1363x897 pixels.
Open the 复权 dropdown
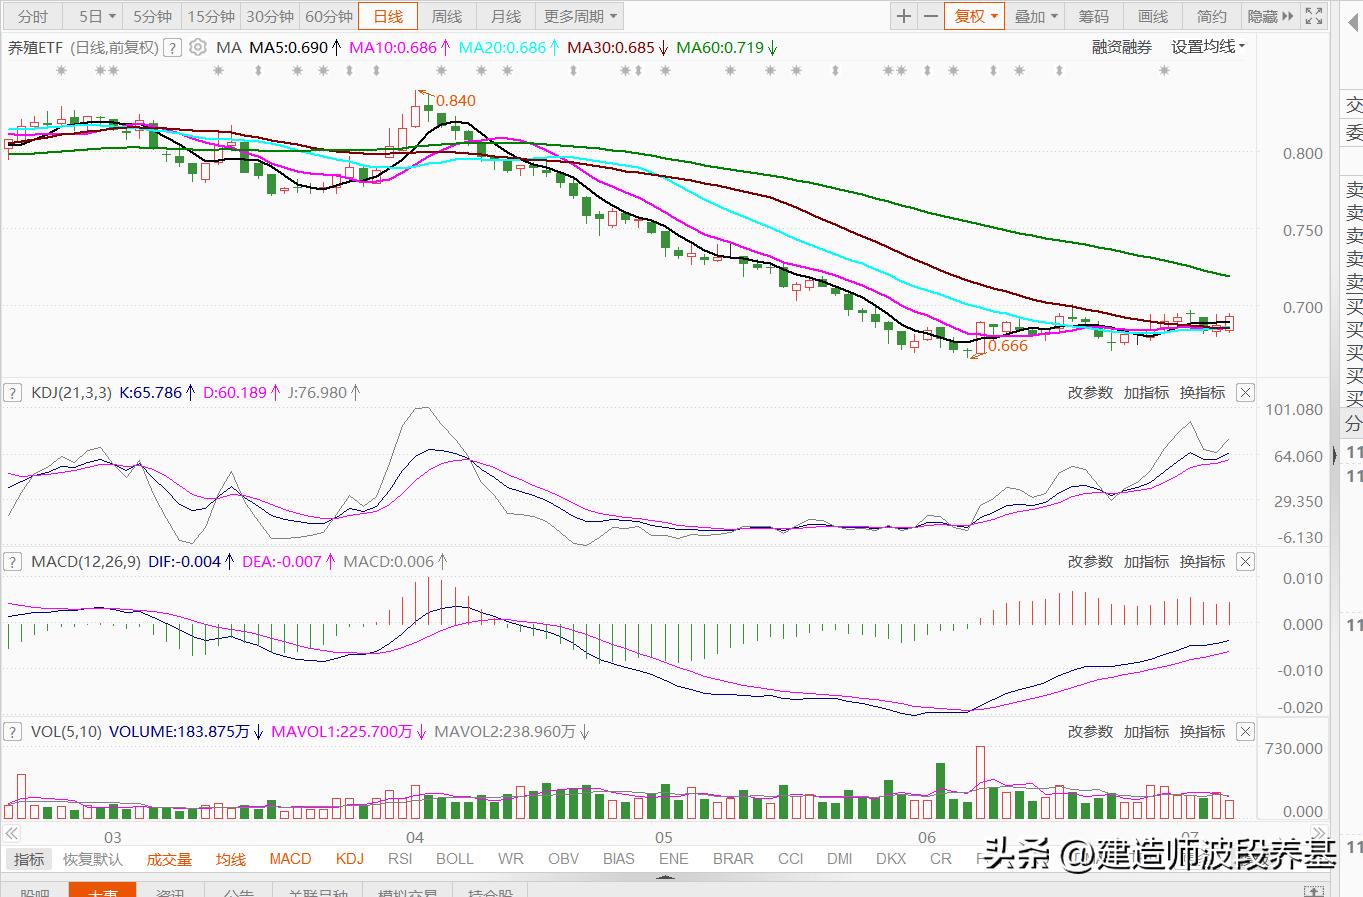point(975,16)
